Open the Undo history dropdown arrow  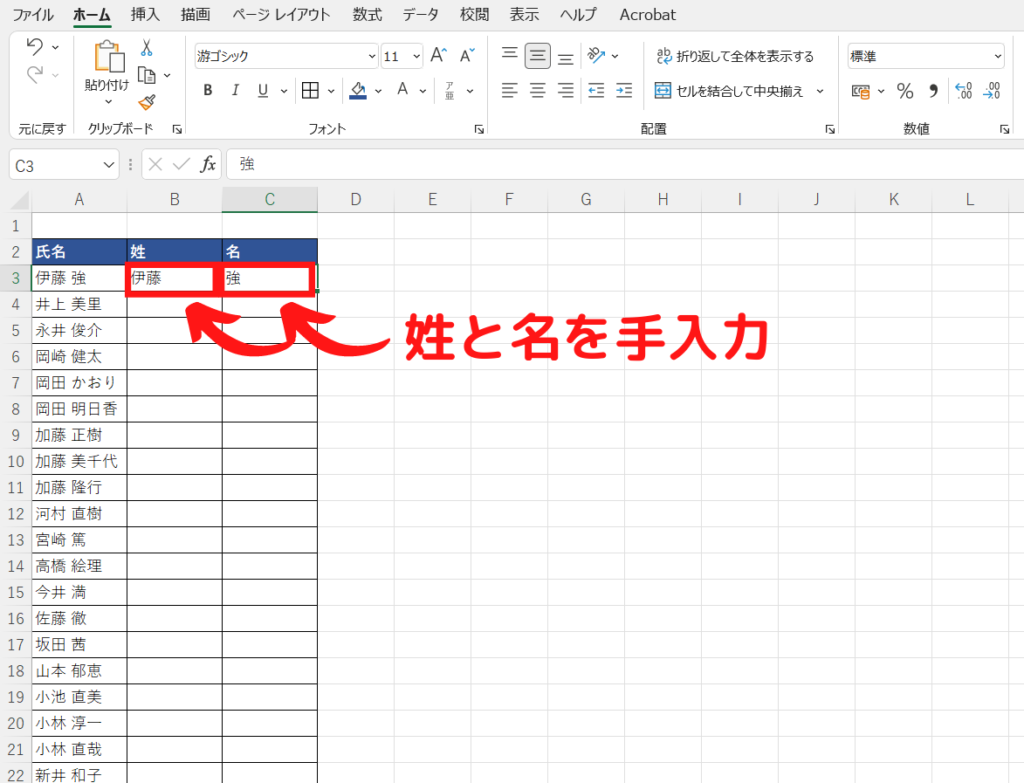(56, 47)
